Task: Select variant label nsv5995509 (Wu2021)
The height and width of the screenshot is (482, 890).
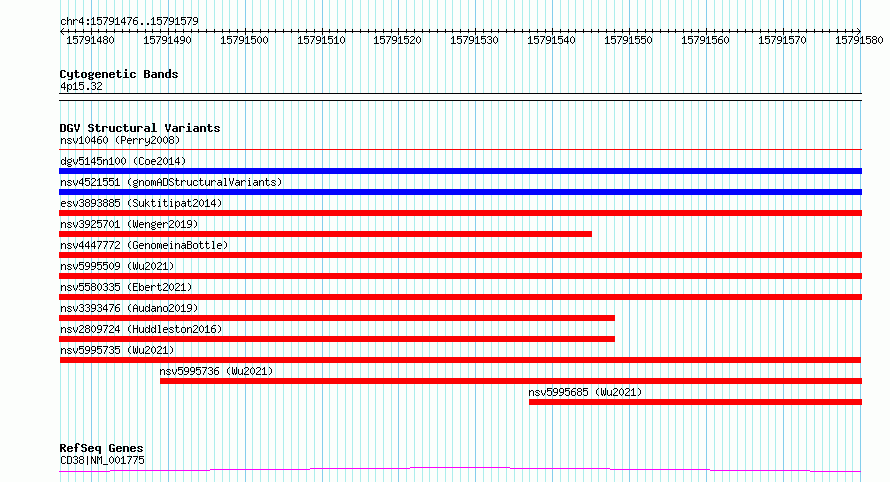Action: click(x=117, y=266)
